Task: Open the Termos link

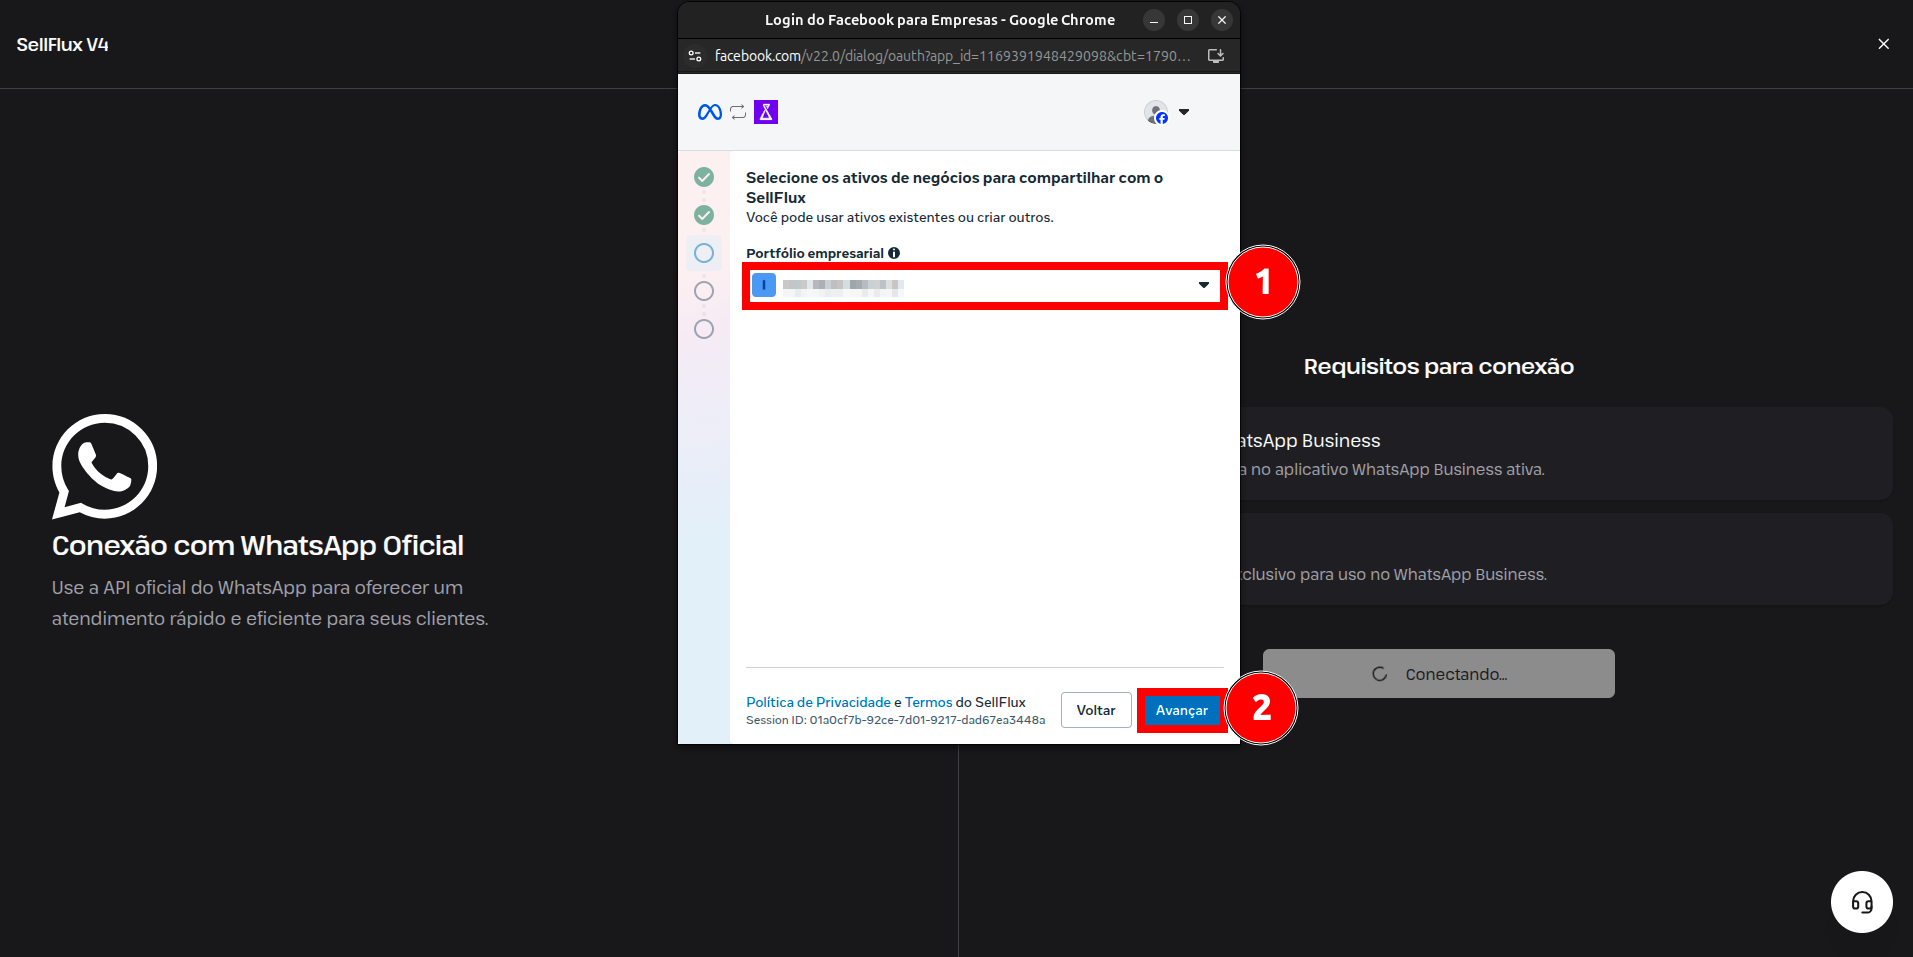Action: click(929, 702)
